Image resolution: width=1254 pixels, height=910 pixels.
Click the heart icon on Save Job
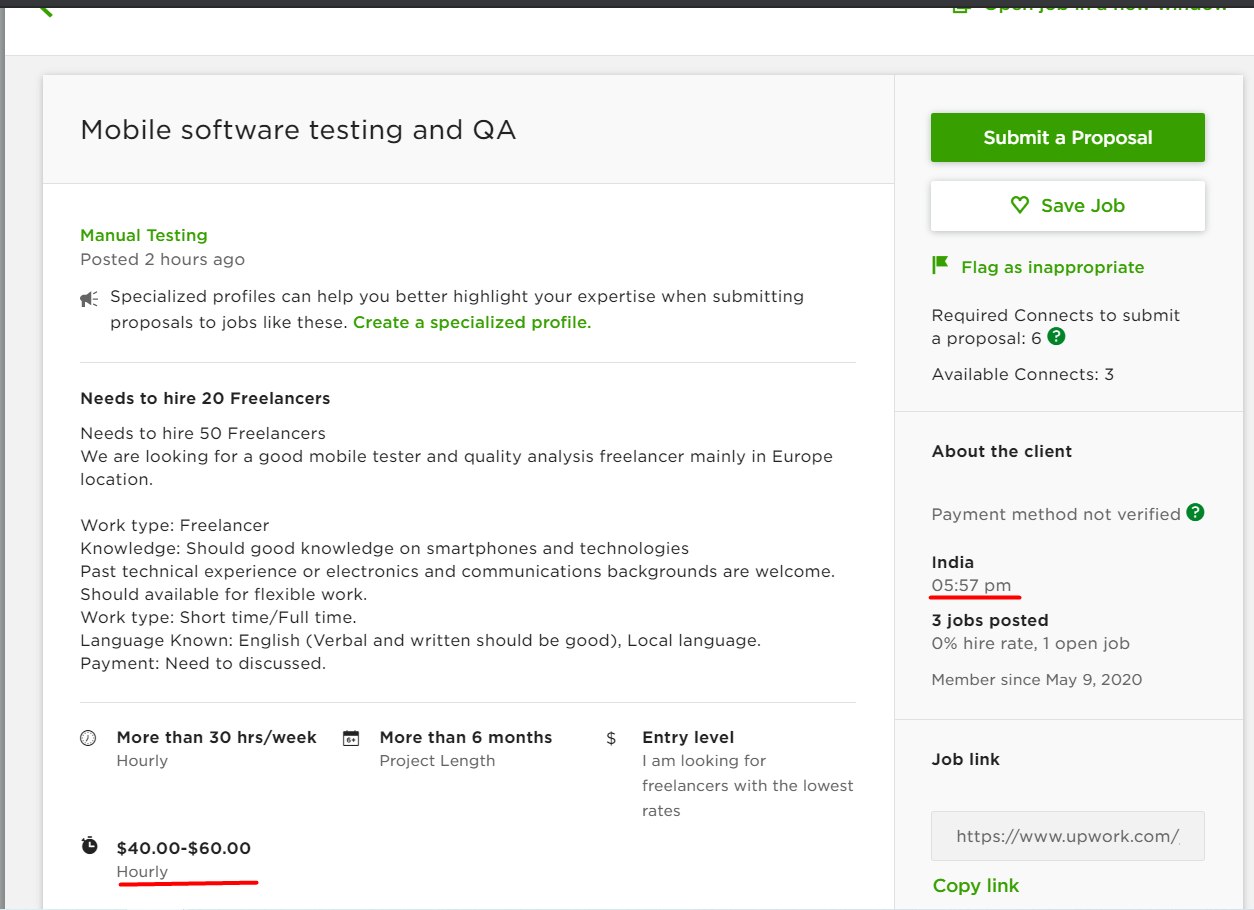coord(1019,205)
